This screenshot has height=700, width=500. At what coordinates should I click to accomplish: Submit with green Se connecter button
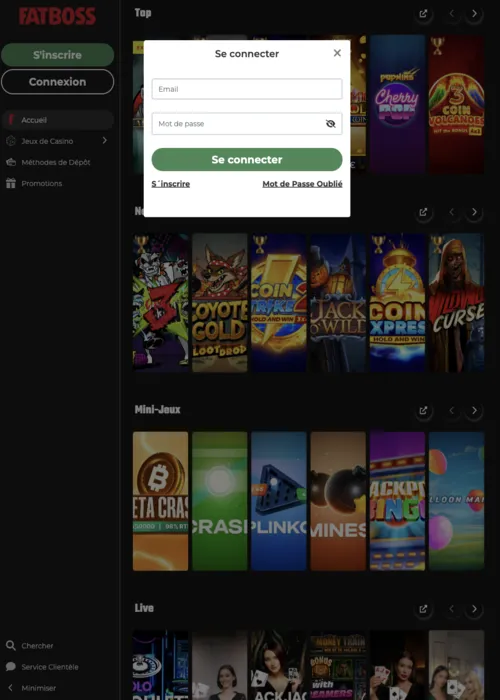coord(247,159)
